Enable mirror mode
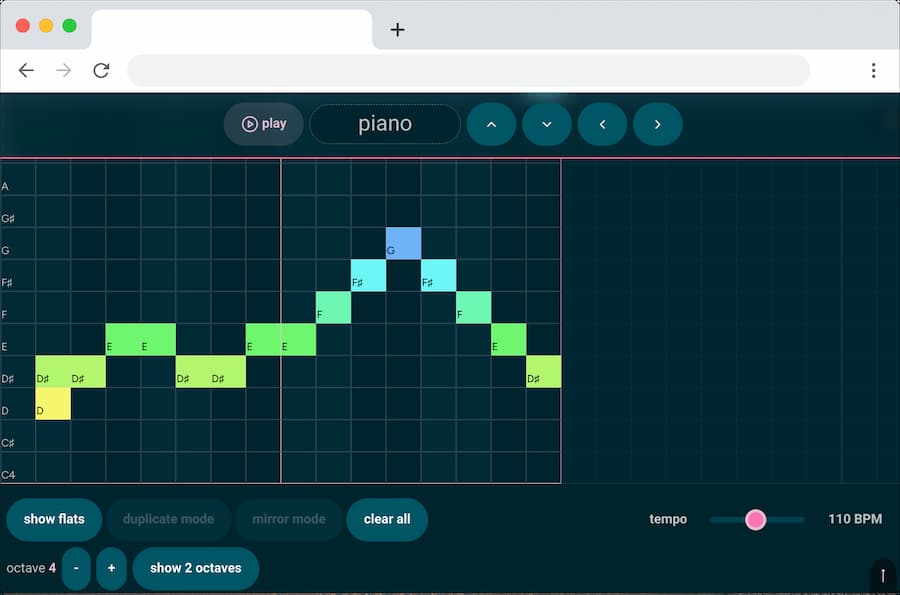The width and height of the screenshot is (900, 595). point(289,519)
